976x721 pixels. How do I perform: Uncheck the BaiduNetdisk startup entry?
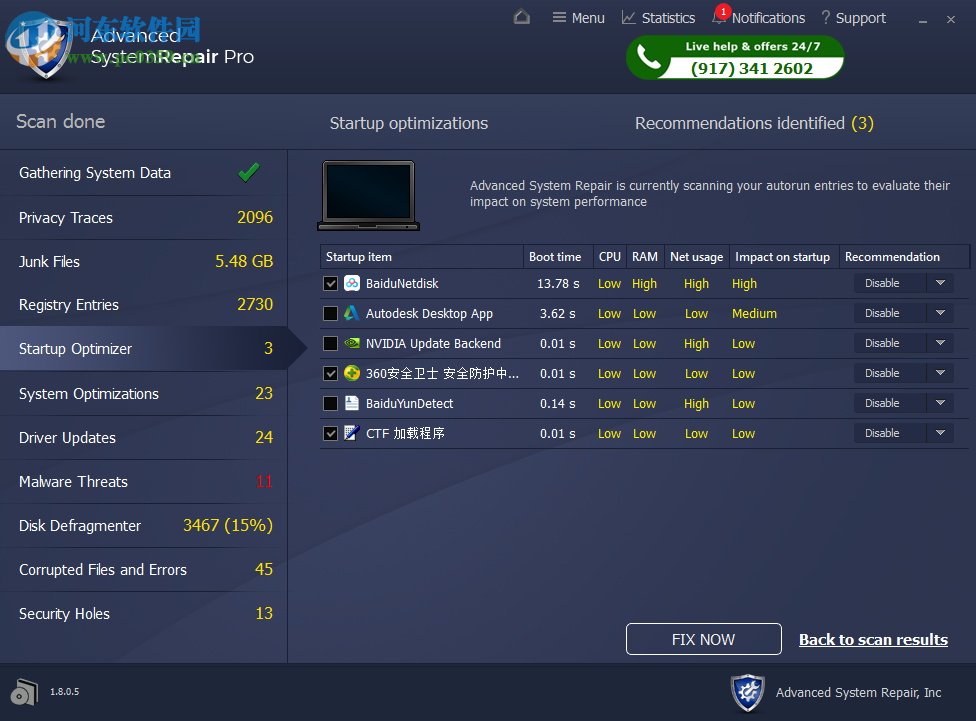click(330, 283)
